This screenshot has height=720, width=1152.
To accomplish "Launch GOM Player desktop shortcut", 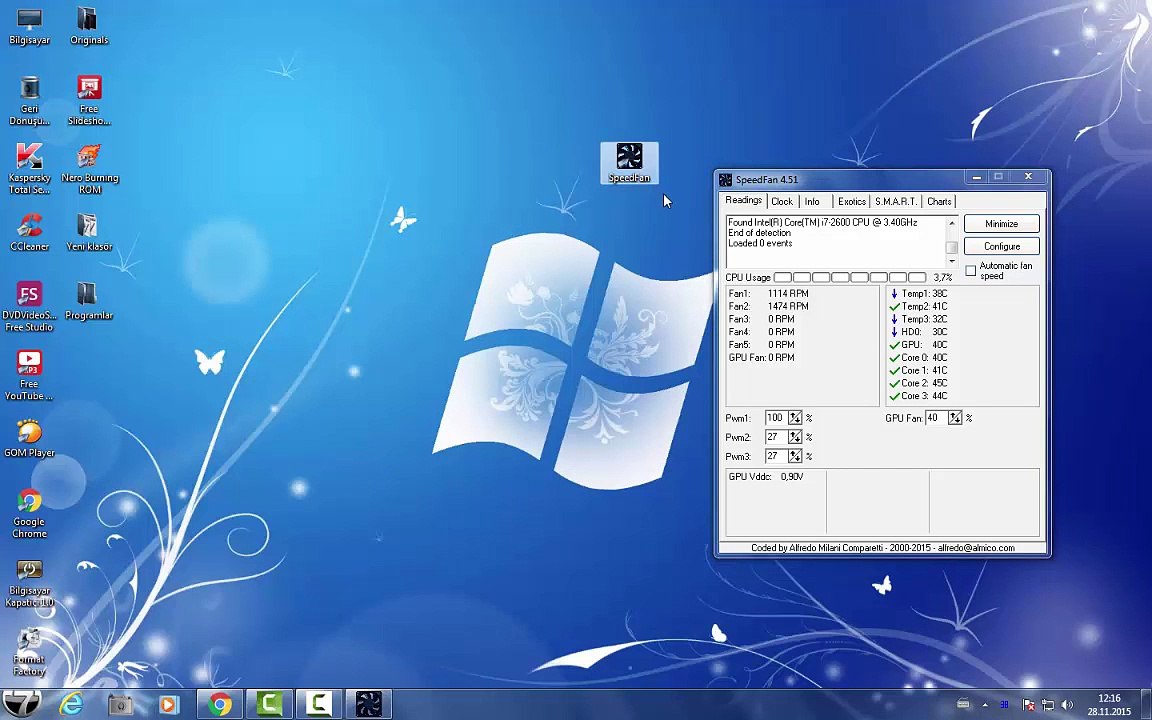I will (x=29, y=439).
